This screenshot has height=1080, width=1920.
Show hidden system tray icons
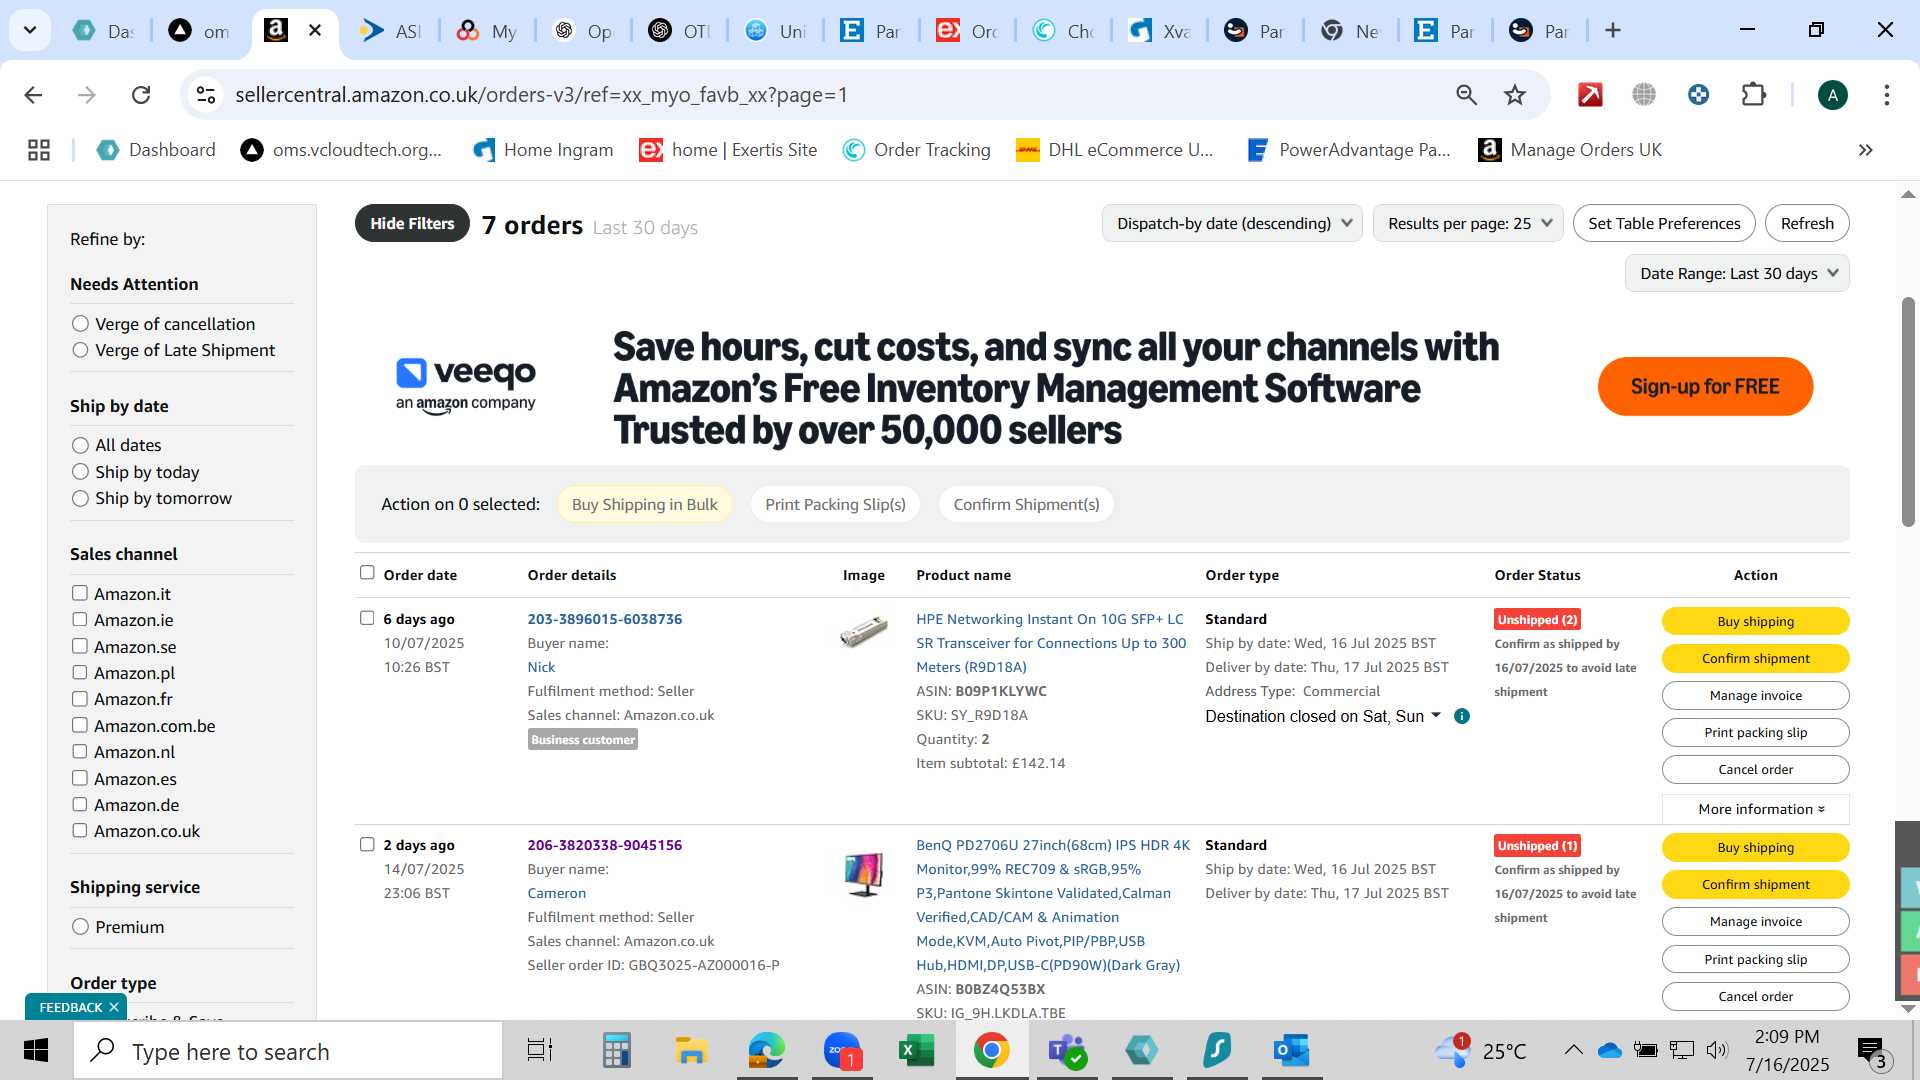1573,1050
